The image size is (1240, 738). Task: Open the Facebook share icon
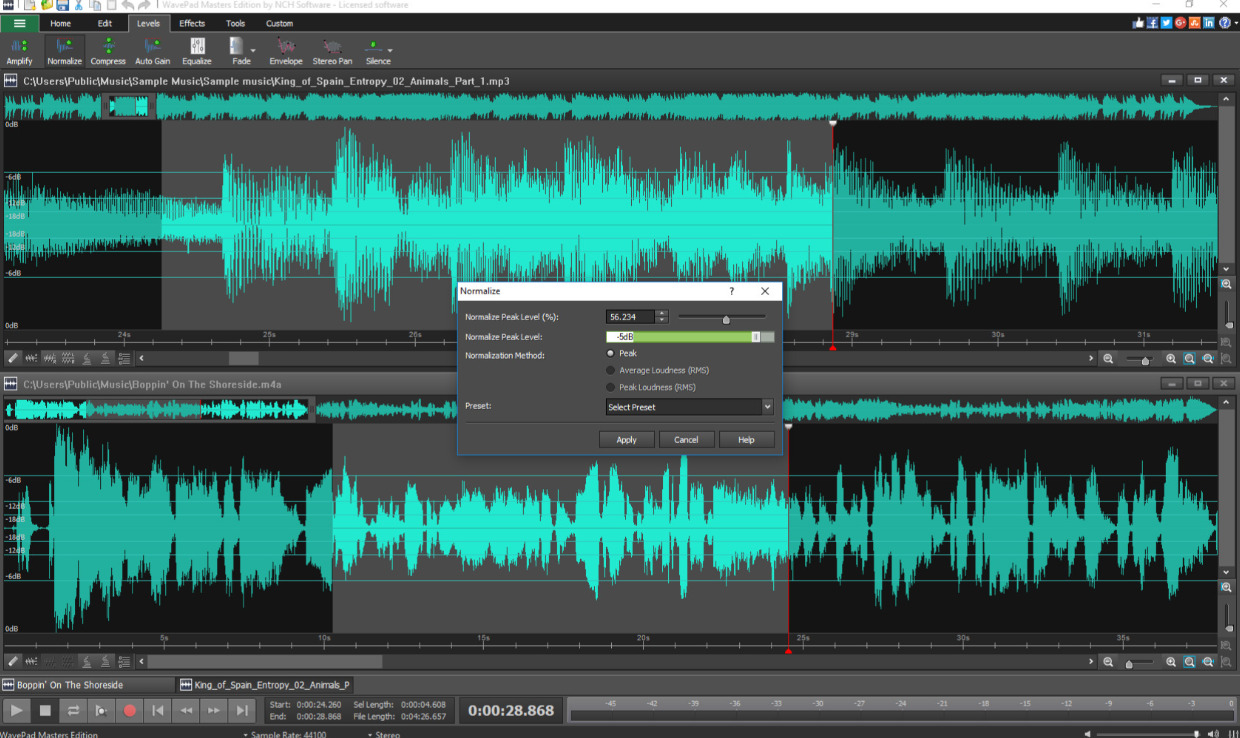[x=1153, y=23]
